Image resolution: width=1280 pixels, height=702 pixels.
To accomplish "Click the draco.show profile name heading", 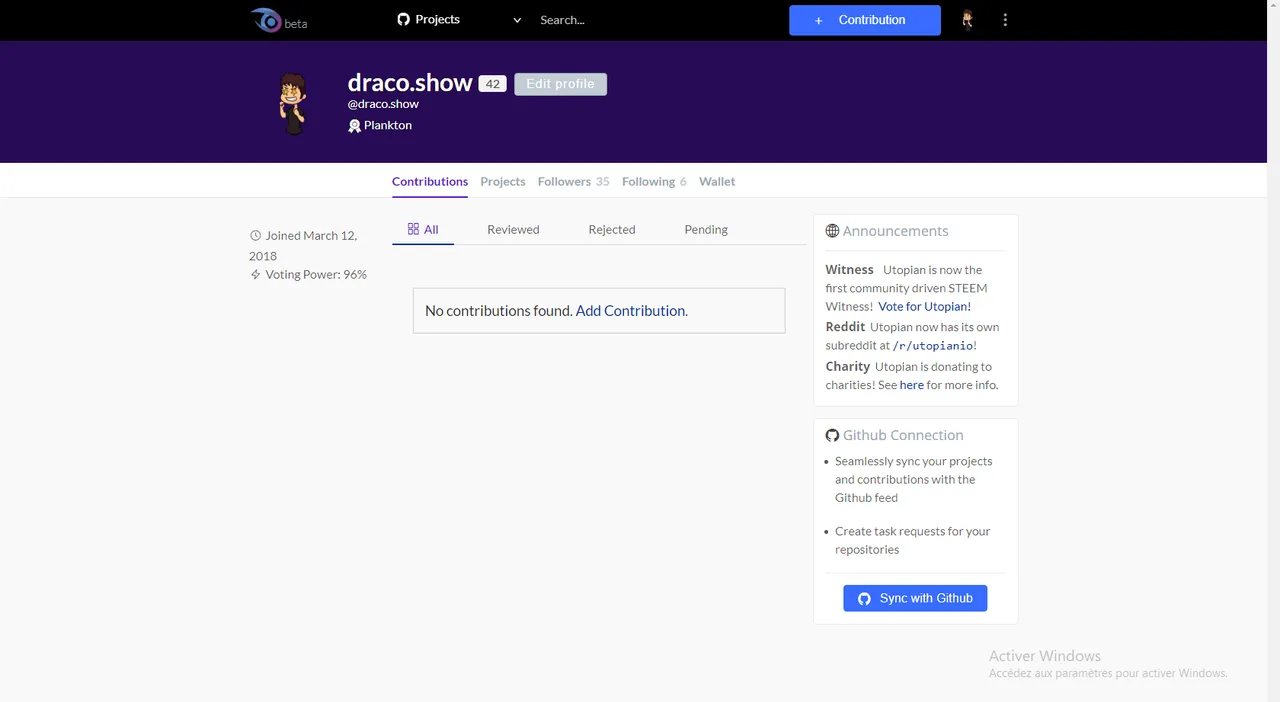I will pyautogui.click(x=410, y=83).
